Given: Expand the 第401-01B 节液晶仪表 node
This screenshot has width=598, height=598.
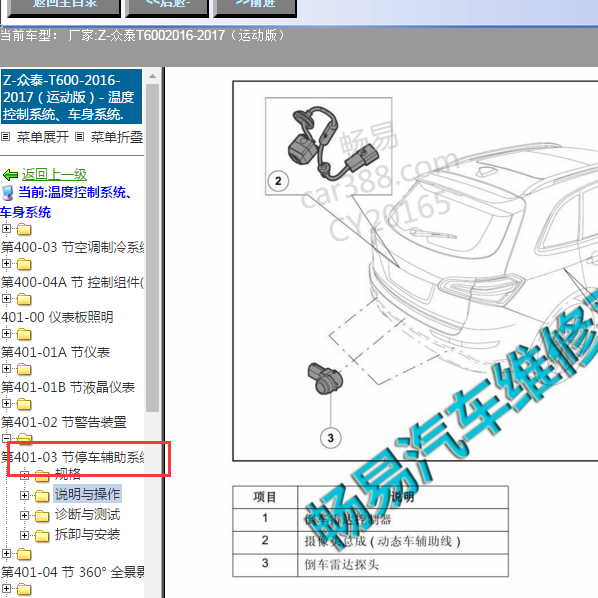Looking at the screenshot, I should coord(6,368).
